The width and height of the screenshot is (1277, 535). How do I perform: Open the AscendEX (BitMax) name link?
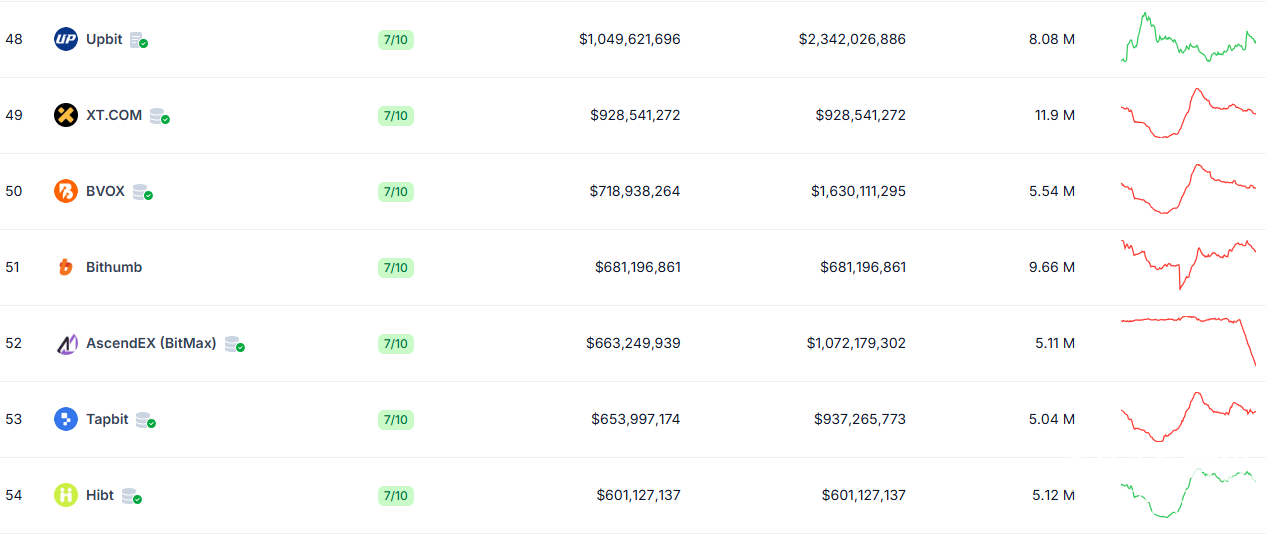coord(151,343)
